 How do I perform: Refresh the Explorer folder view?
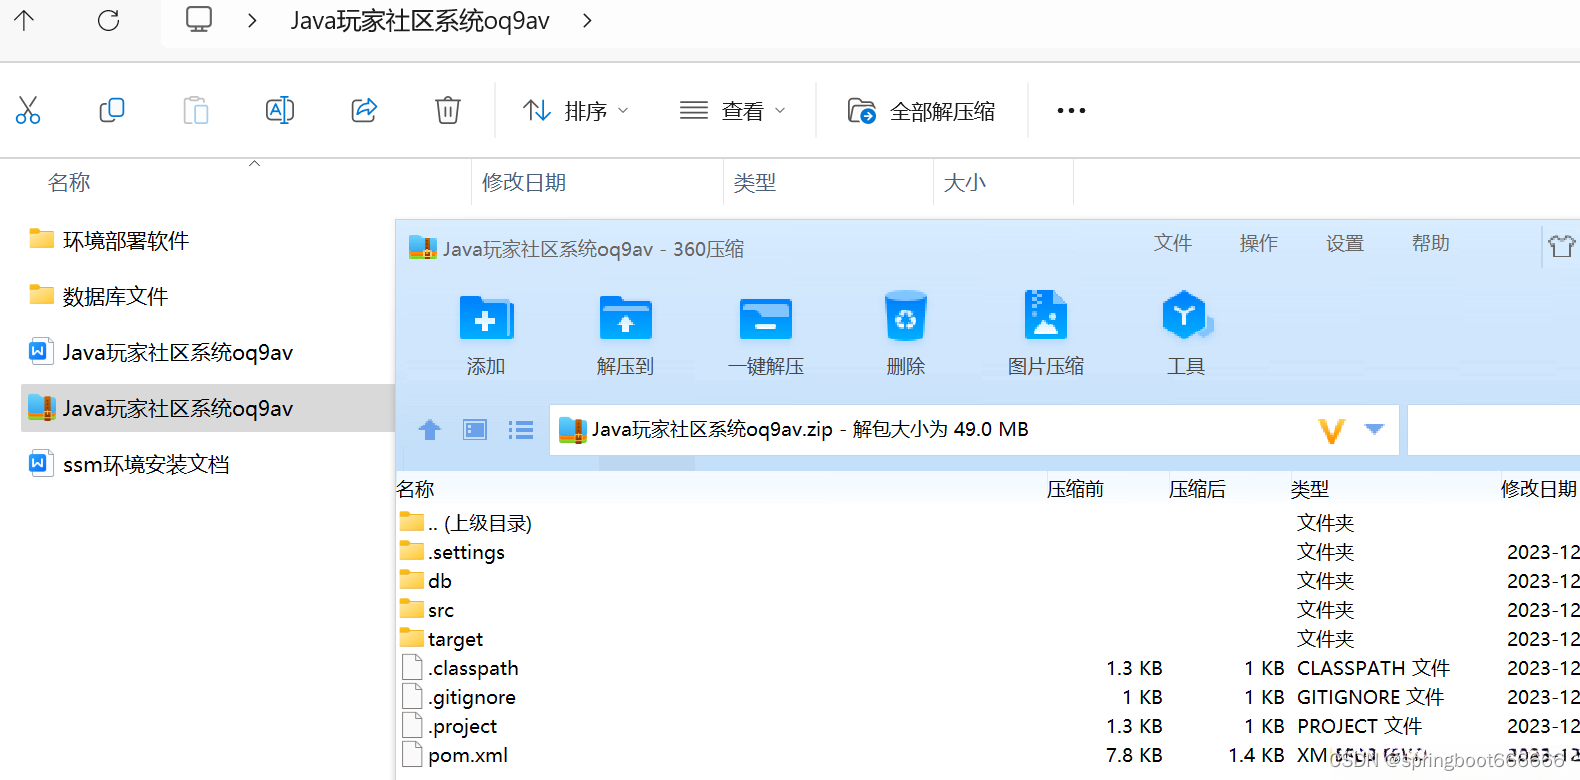pos(108,20)
